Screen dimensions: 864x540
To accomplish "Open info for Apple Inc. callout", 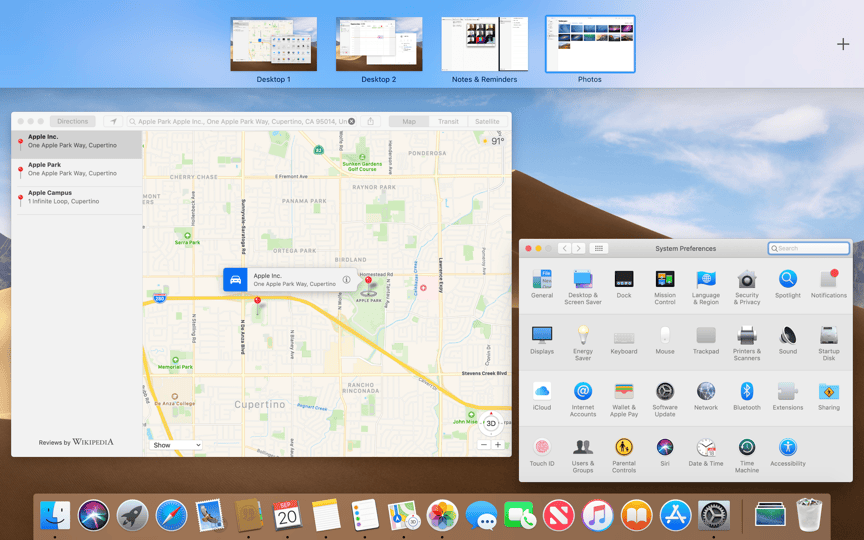I will click(x=347, y=279).
